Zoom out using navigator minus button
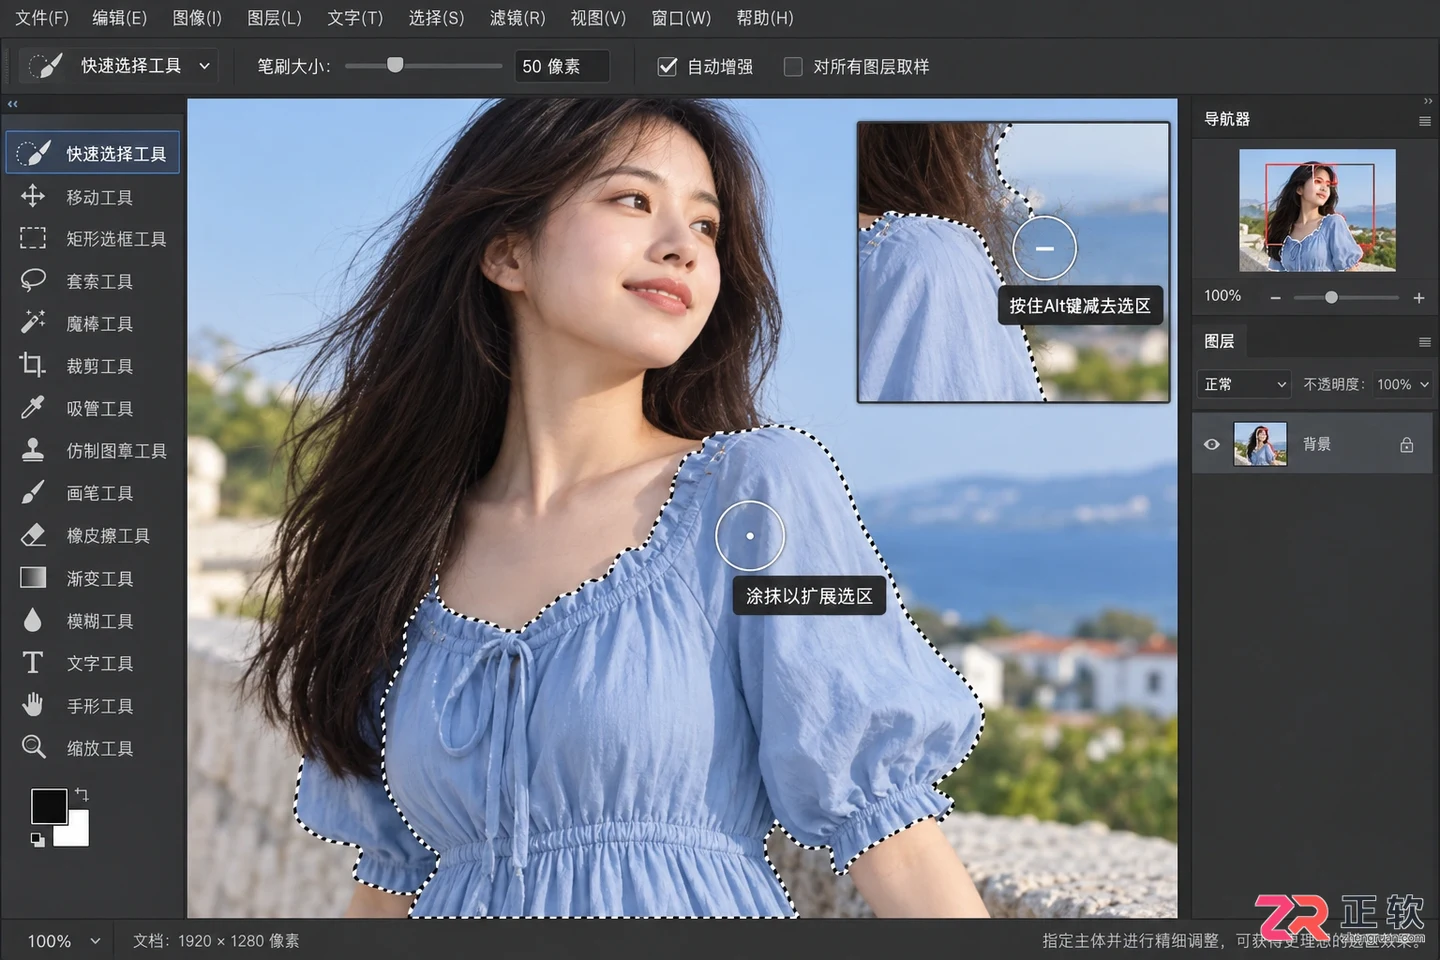The height and width of the screenshot is (960, 1440). coord(1275,298)
